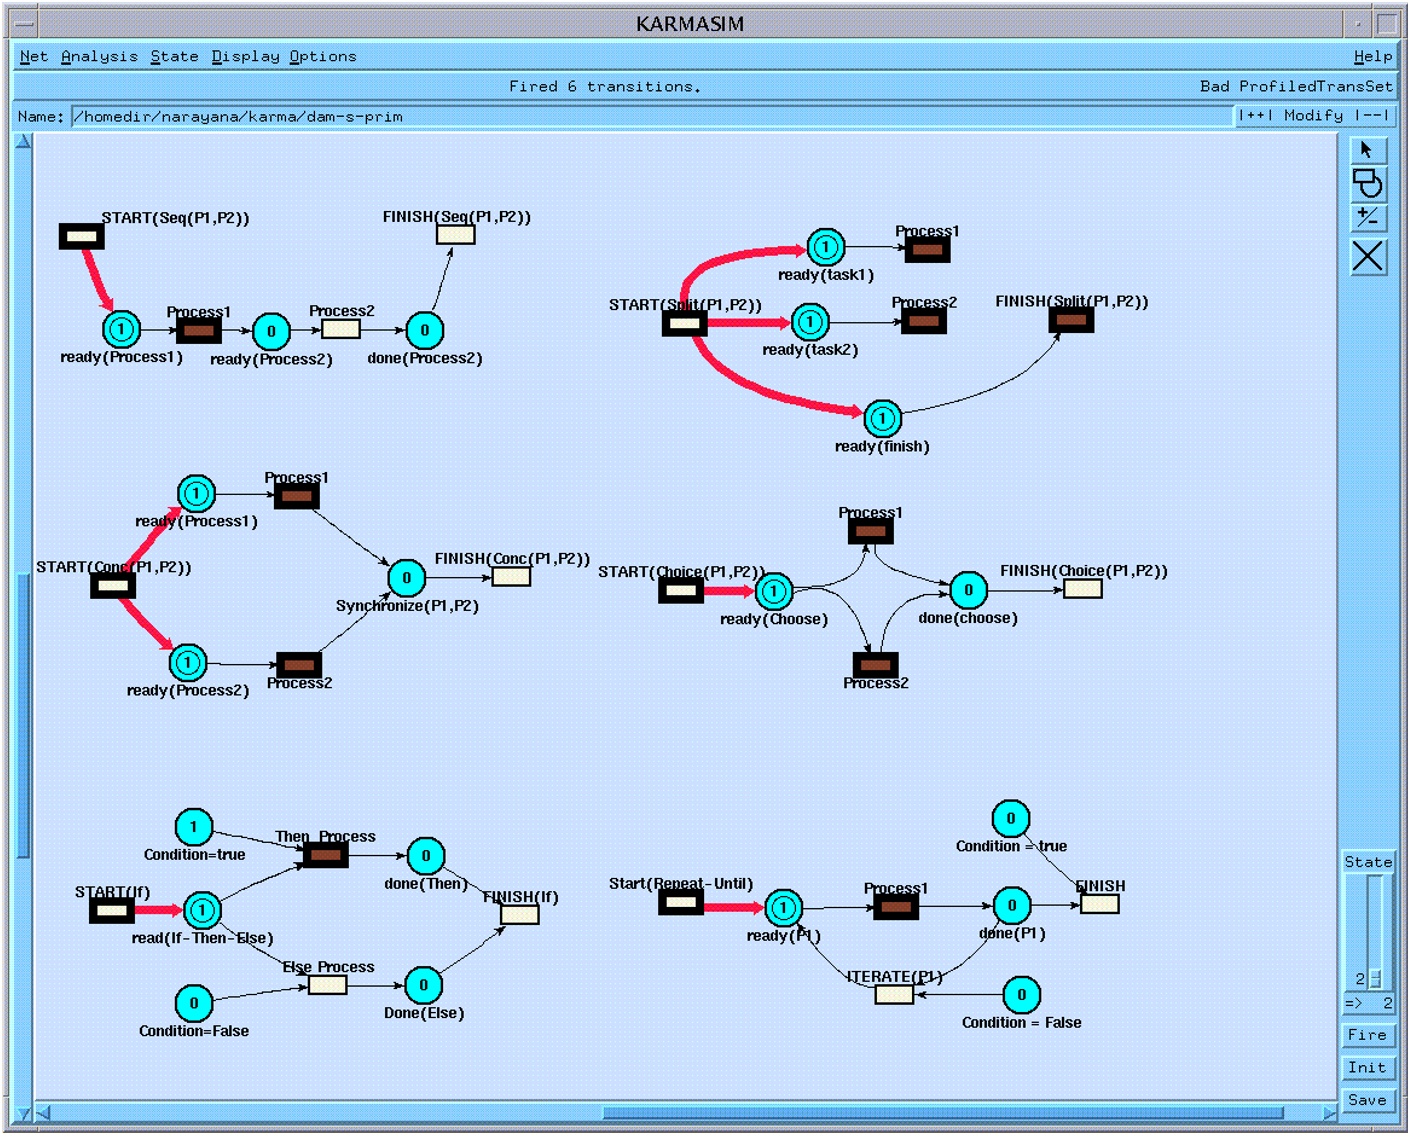
Task: Click the done(P1) place
Action: (1012, 906)
